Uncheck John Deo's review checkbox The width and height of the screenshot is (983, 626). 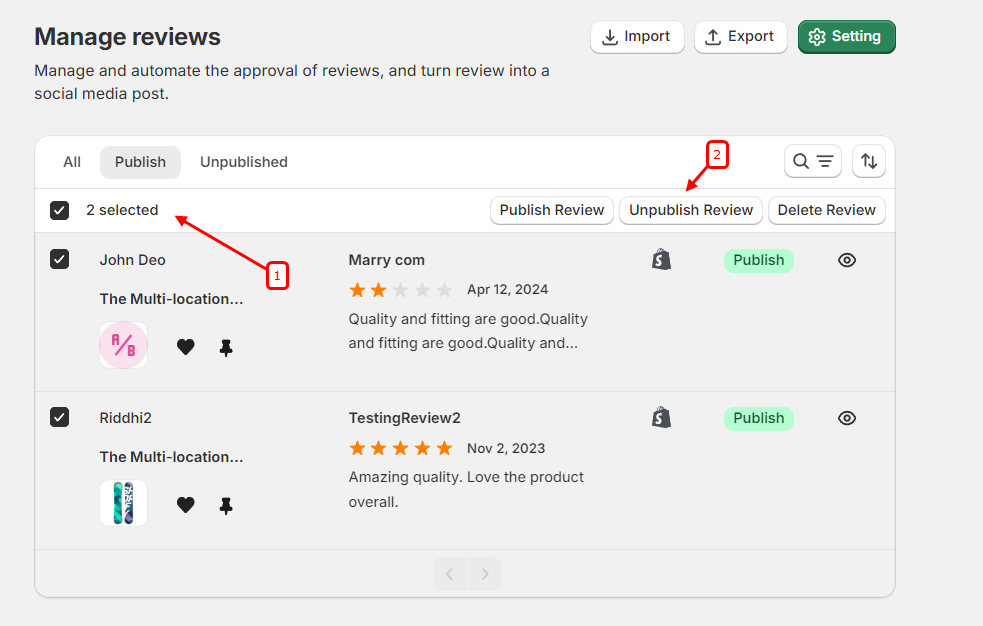coord(60,260)
